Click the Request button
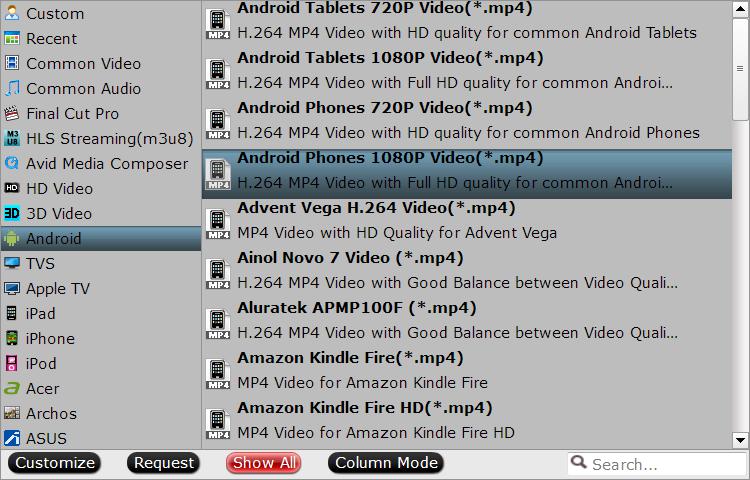Screen dimensions: 750x480 click(x=164, y=463)
